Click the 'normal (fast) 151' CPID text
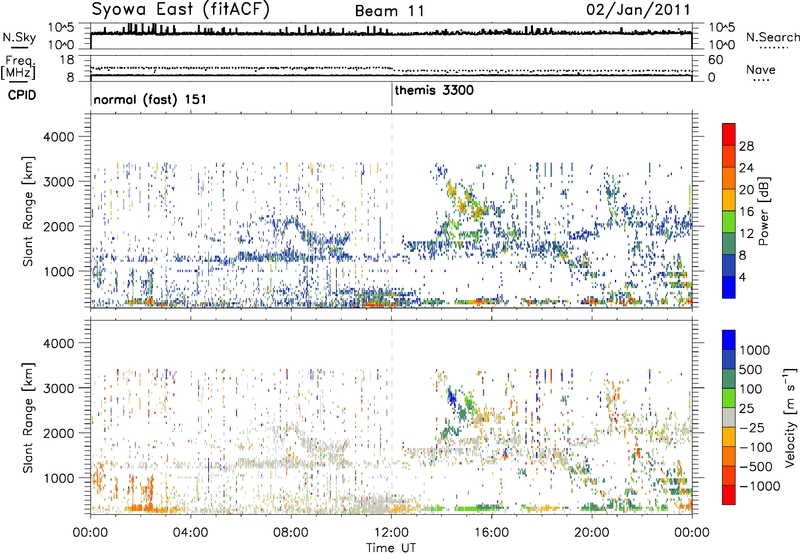 click(150, 99)
